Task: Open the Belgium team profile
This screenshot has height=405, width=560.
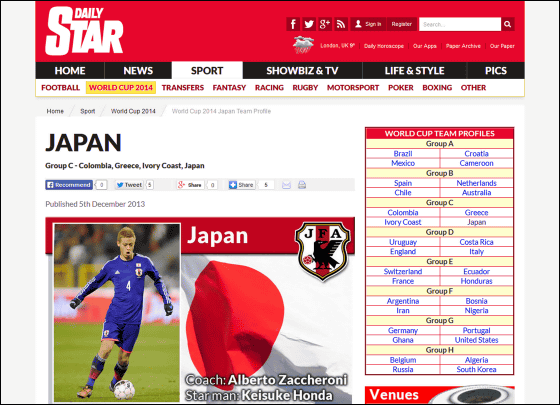Action: coord(403,360)
